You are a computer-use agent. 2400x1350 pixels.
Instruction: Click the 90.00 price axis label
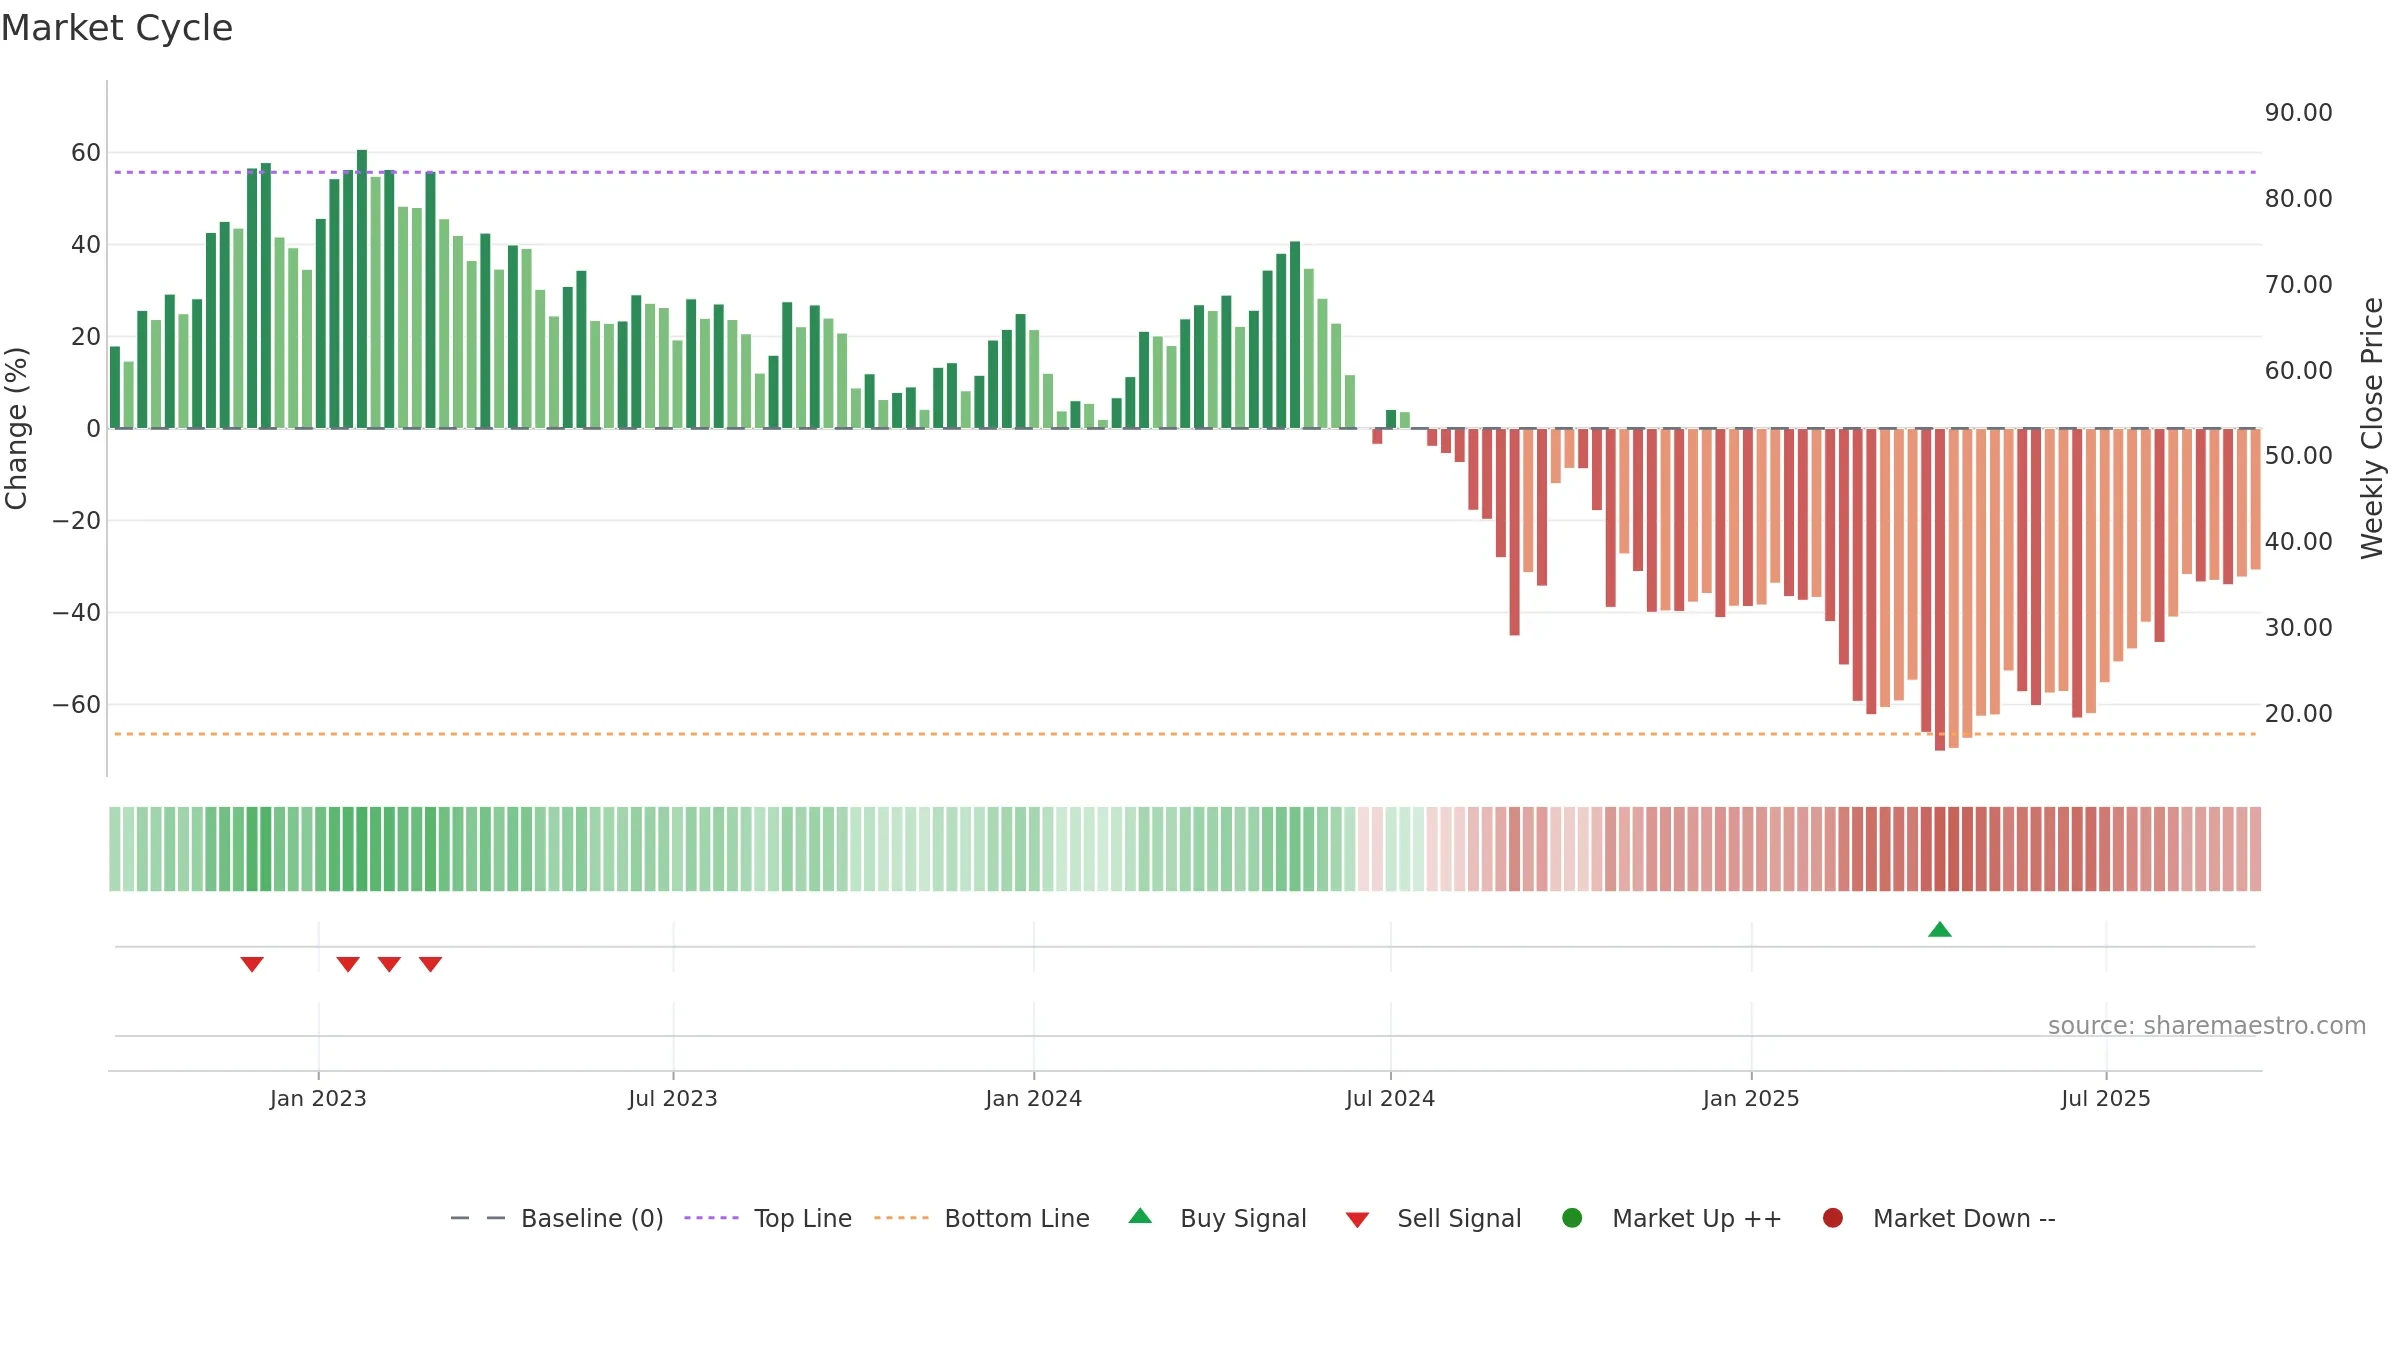2298,113
